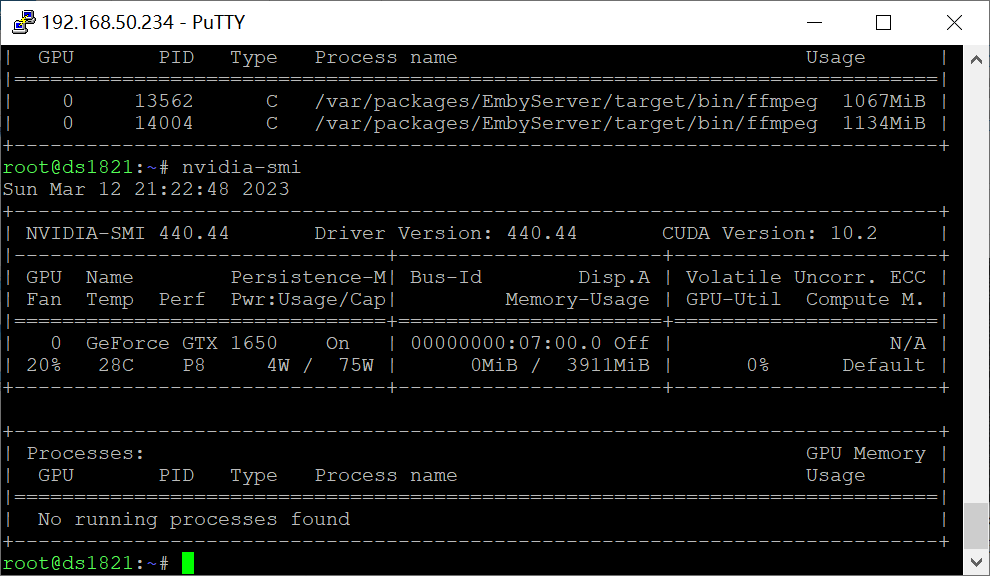This screenshot has width=990, height=576.
Task: Click the Sun Mar 12 timestamp line
Action: pos(145,189)
